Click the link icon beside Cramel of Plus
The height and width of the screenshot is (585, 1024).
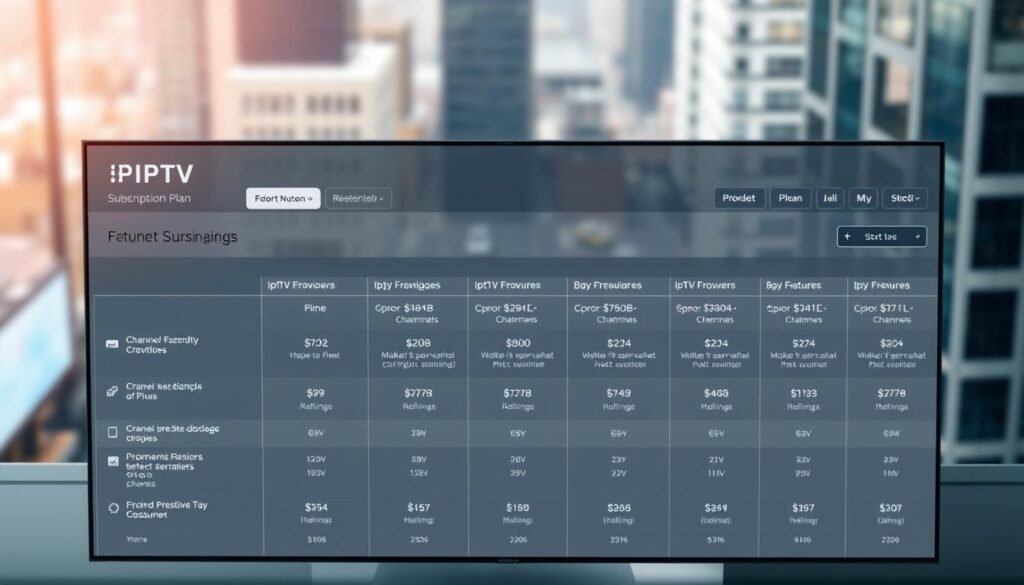click(x=112, y=389)
